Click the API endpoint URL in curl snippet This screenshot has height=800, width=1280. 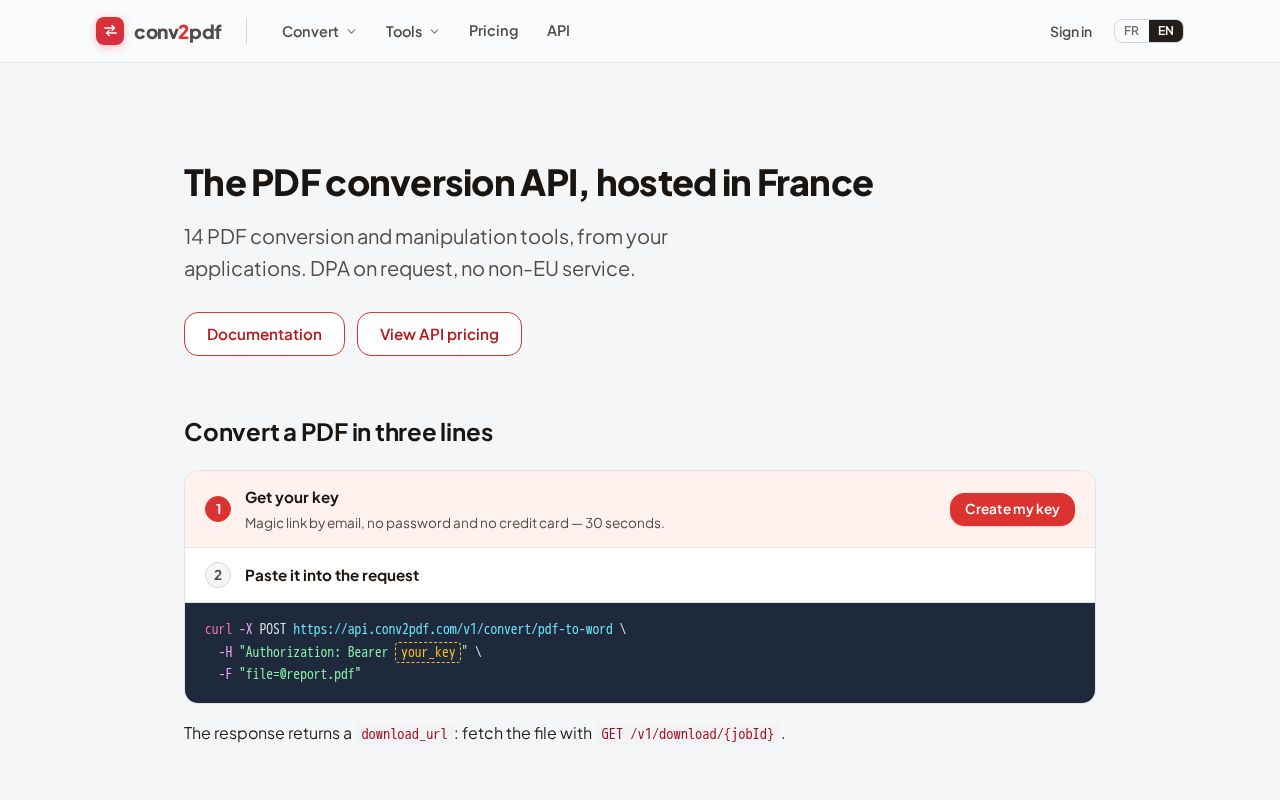(453, 629)
